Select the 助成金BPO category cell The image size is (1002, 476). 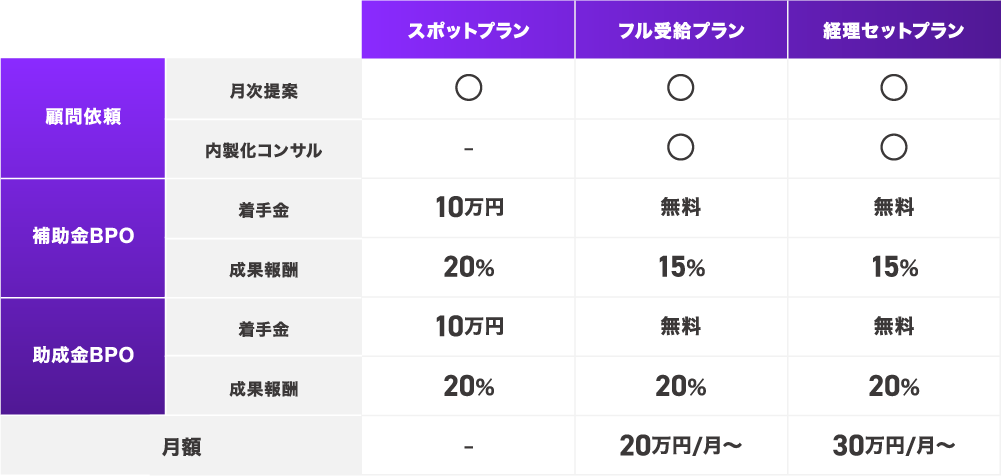[83, 356]
